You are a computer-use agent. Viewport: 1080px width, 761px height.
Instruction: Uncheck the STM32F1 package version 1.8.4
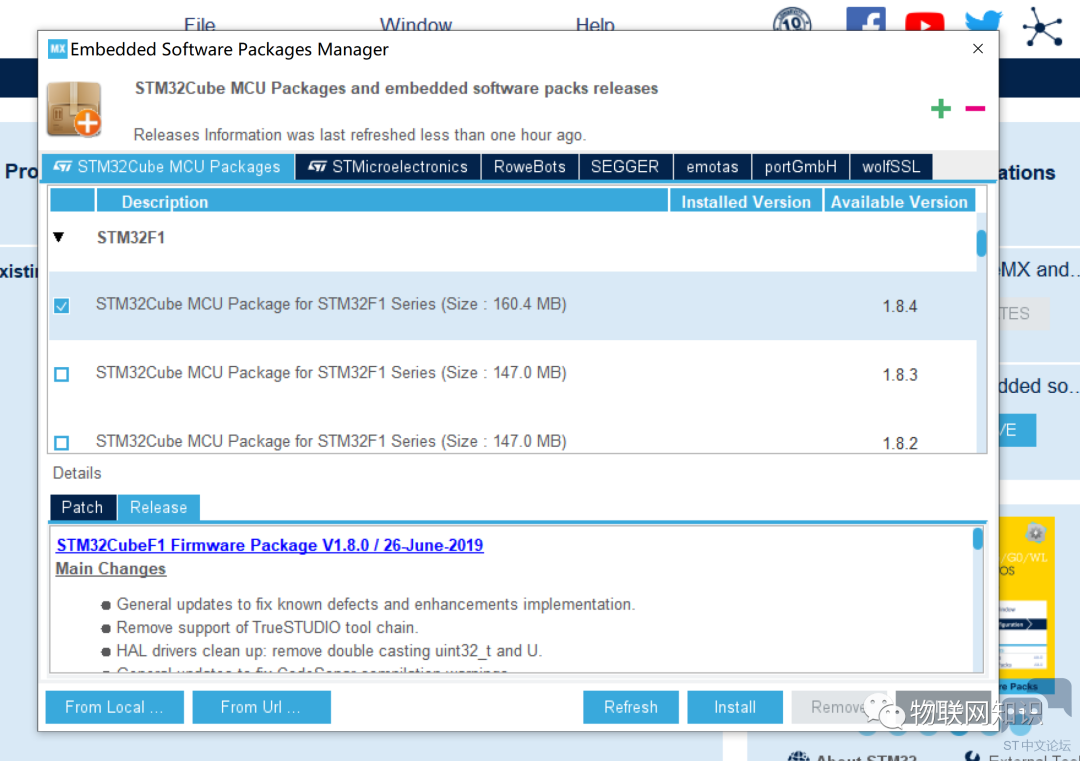tap(61, 306)
